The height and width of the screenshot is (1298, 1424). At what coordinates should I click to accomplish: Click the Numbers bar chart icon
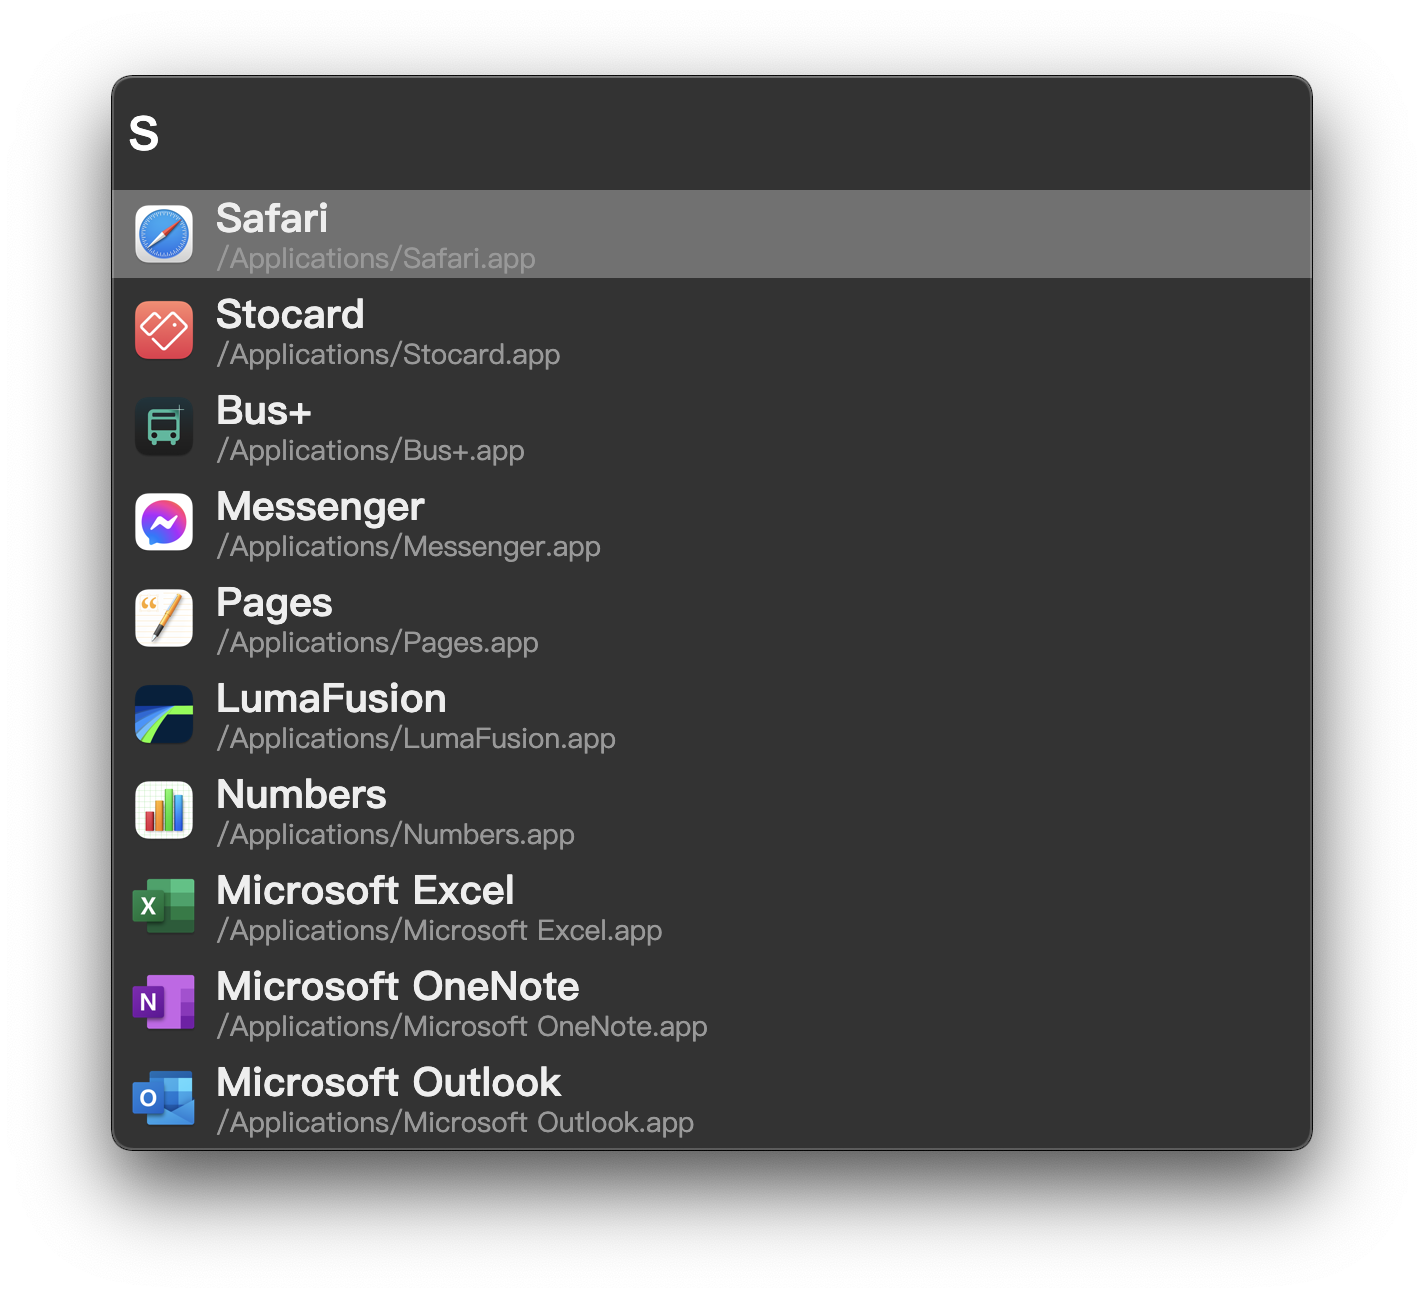tap(164, 810)
